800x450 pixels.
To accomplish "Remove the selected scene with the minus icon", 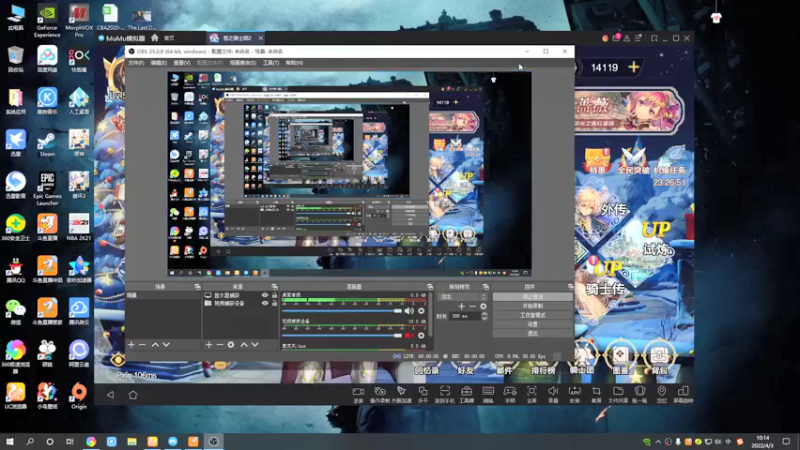I will [x=142, y=345].
